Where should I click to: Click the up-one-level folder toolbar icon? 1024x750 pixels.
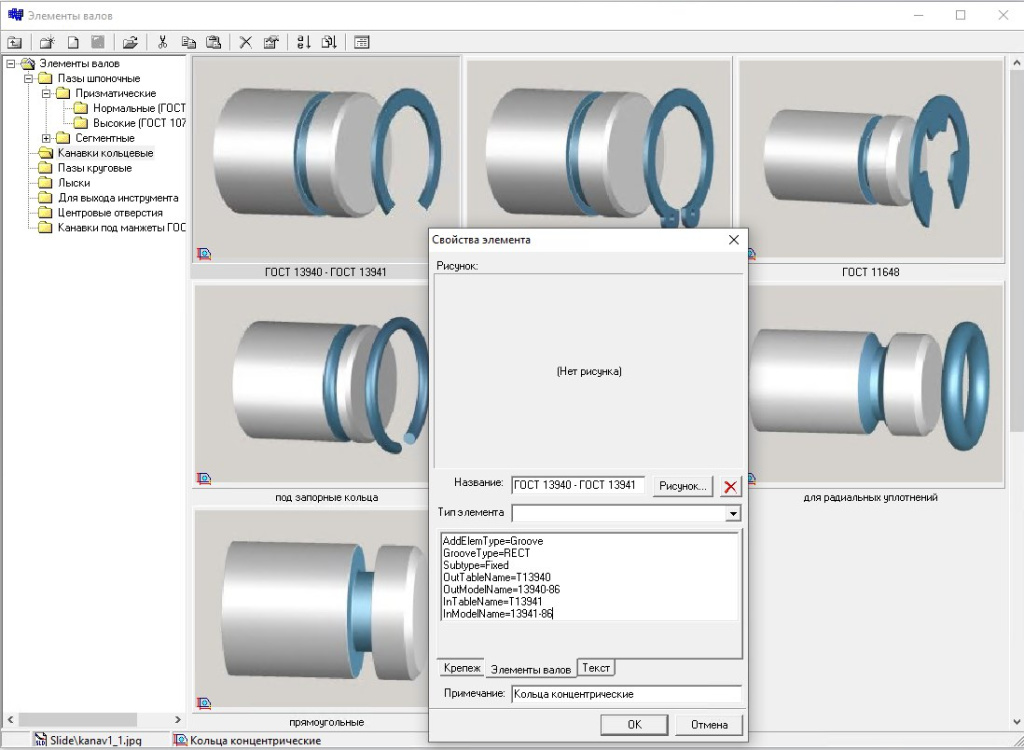click(15, 42)
